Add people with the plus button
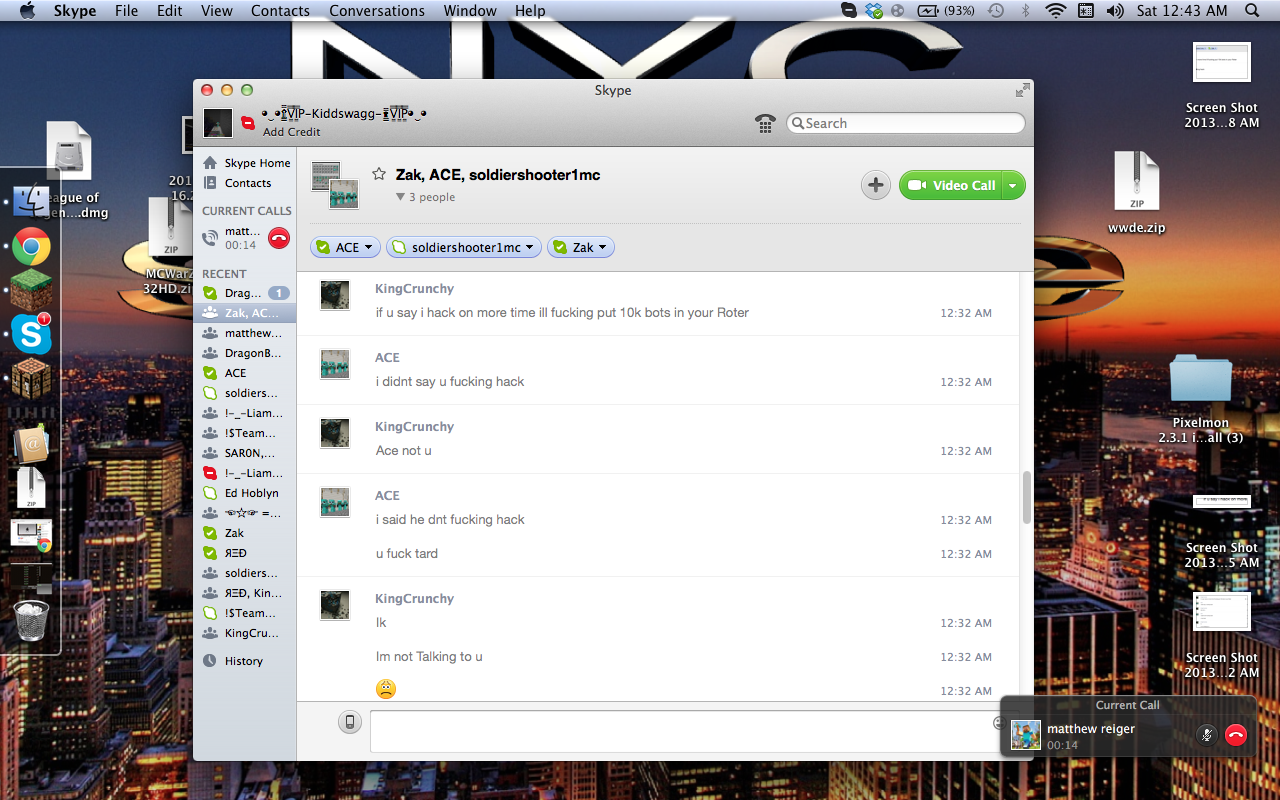This screenshot has height=800, width=1280. coord(875,185)
